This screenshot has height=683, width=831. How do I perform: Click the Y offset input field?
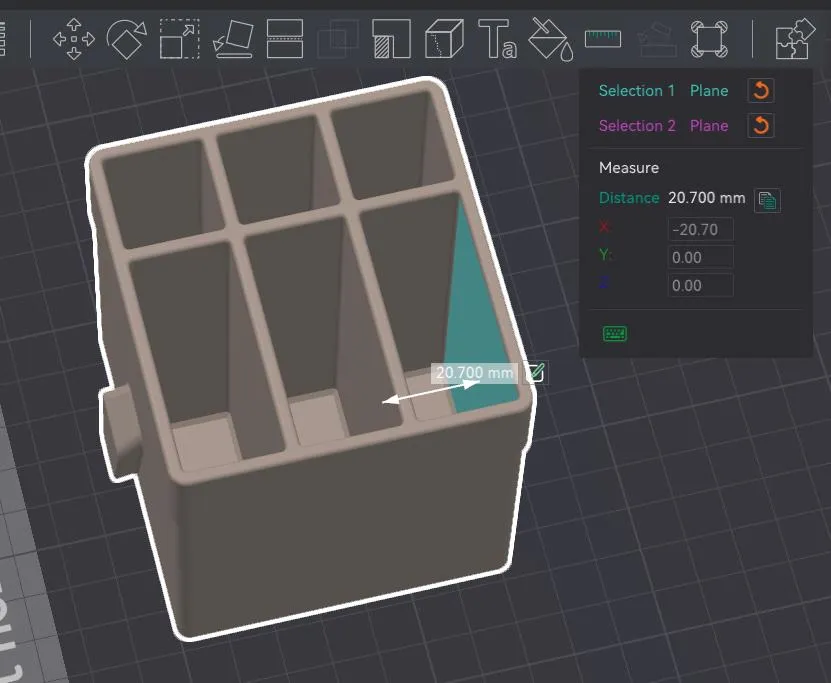pos(700,257)
